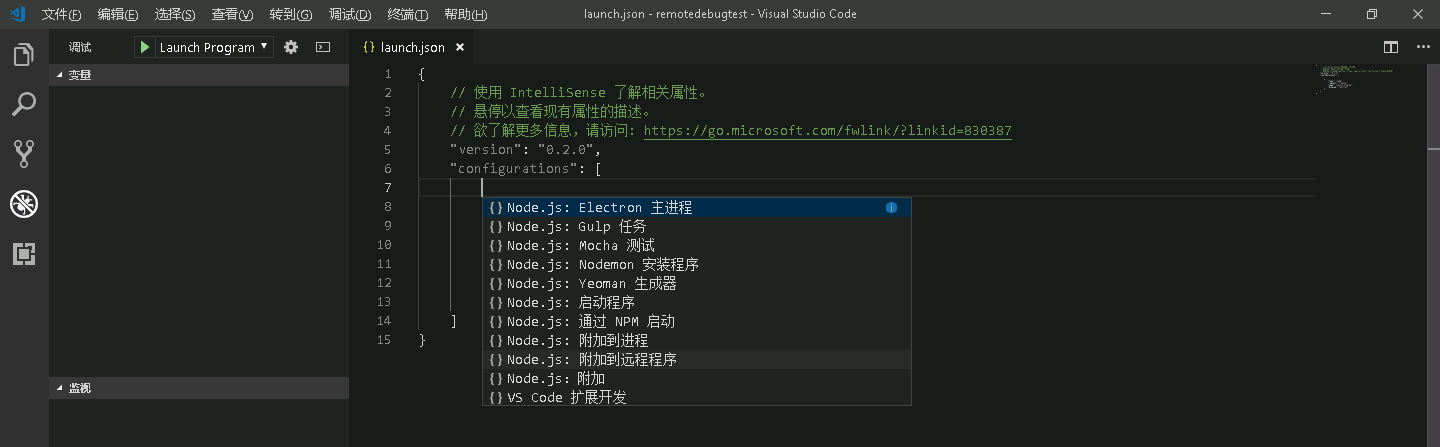This screenshot has height=447, width=1440.
Task: Open the Extensions view in activity bar
Action: [x=24, y=254]
